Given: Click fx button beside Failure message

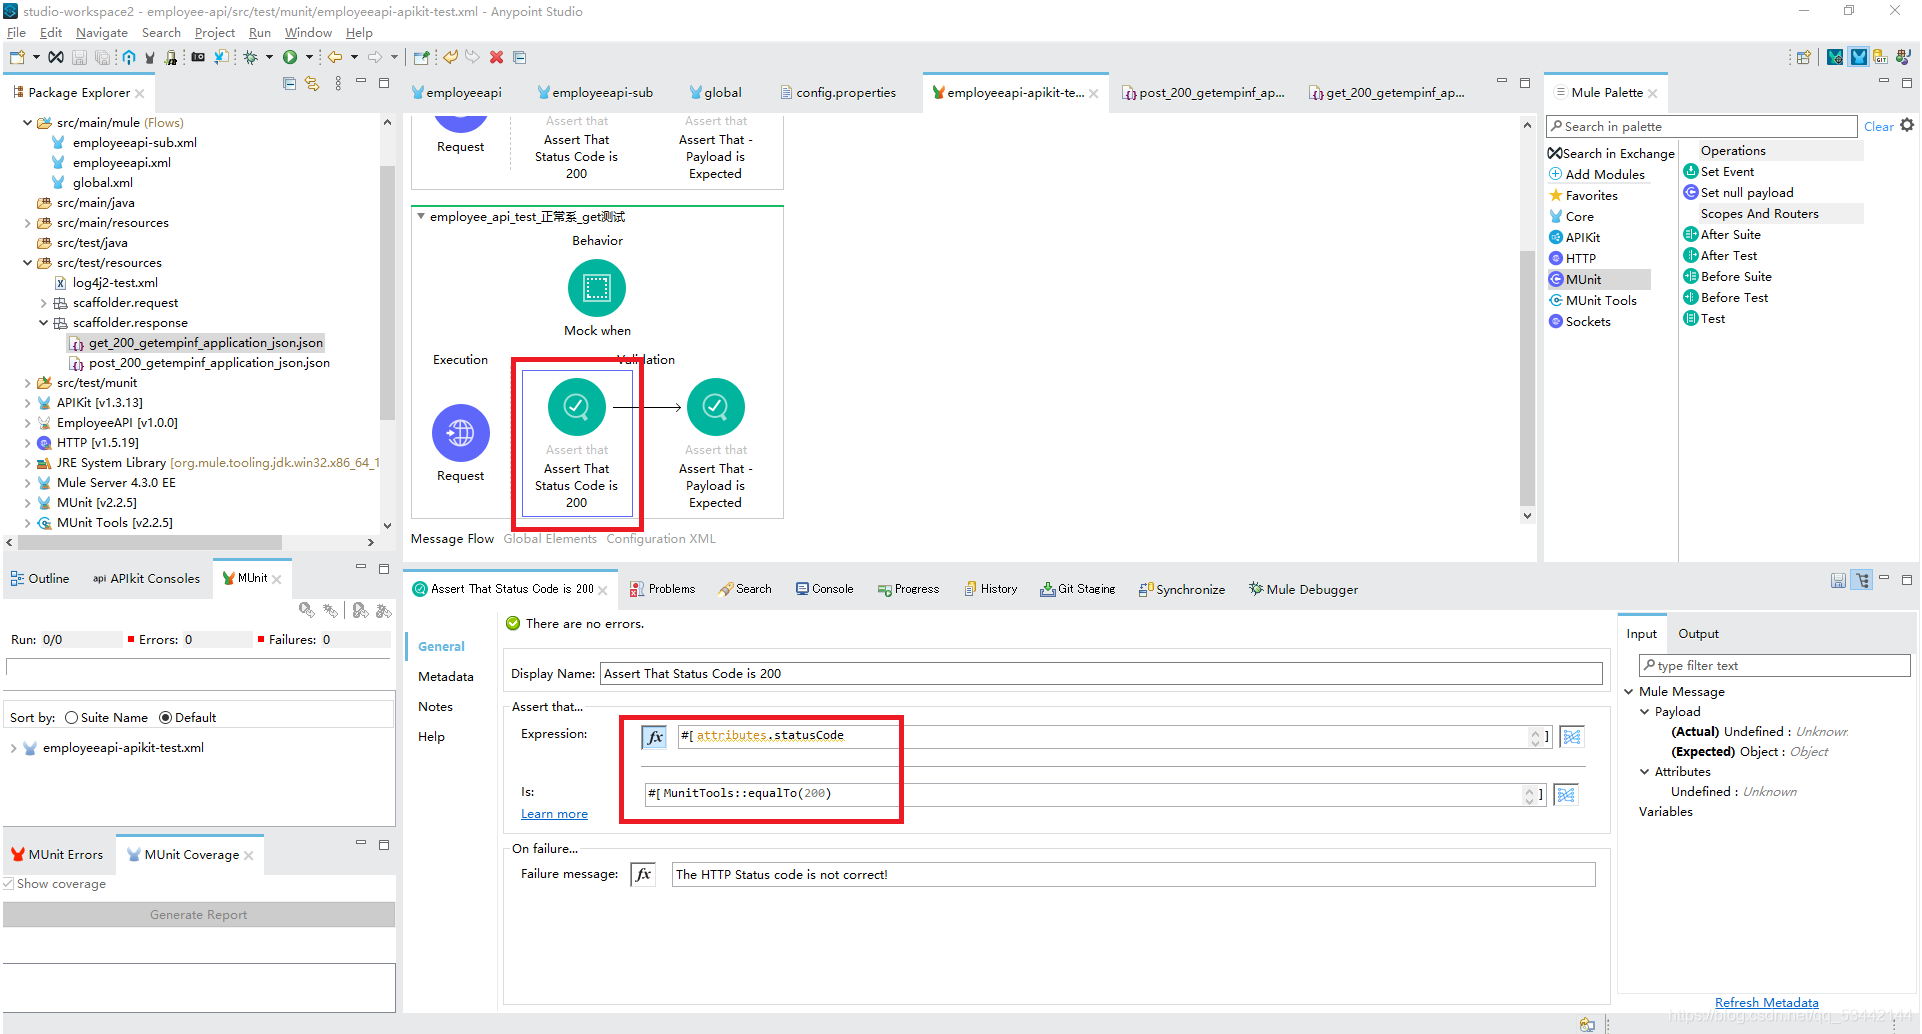Looking at the screenshot, I should pos(643,874).
